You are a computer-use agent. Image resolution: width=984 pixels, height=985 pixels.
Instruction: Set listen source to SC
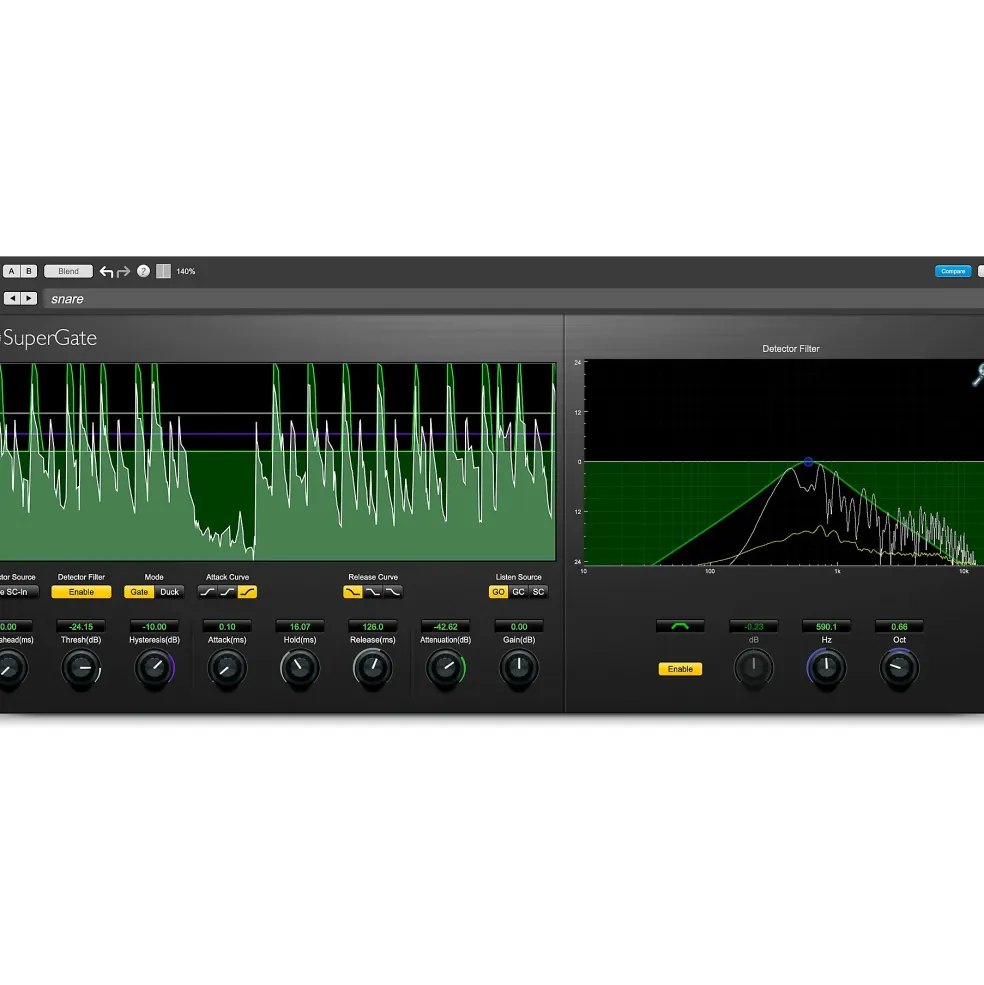(x=538, y=592)
